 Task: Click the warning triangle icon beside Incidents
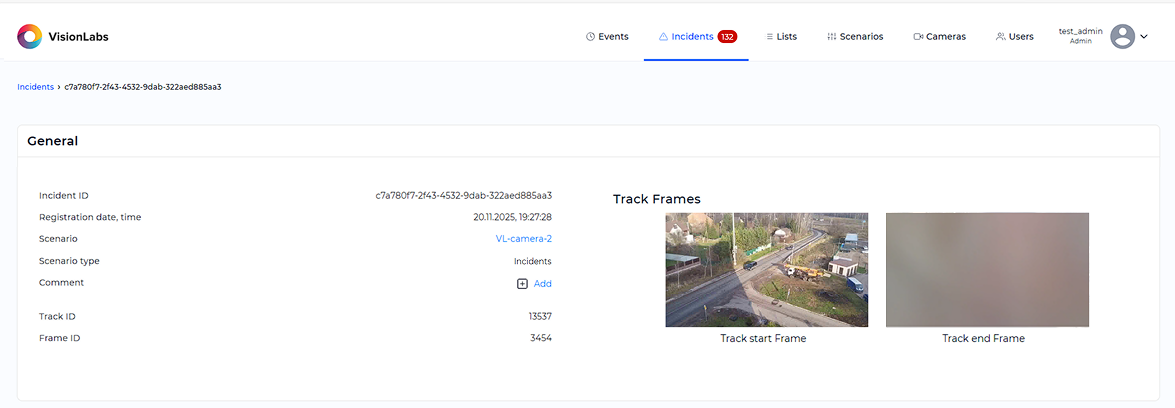tap(663, 37)
